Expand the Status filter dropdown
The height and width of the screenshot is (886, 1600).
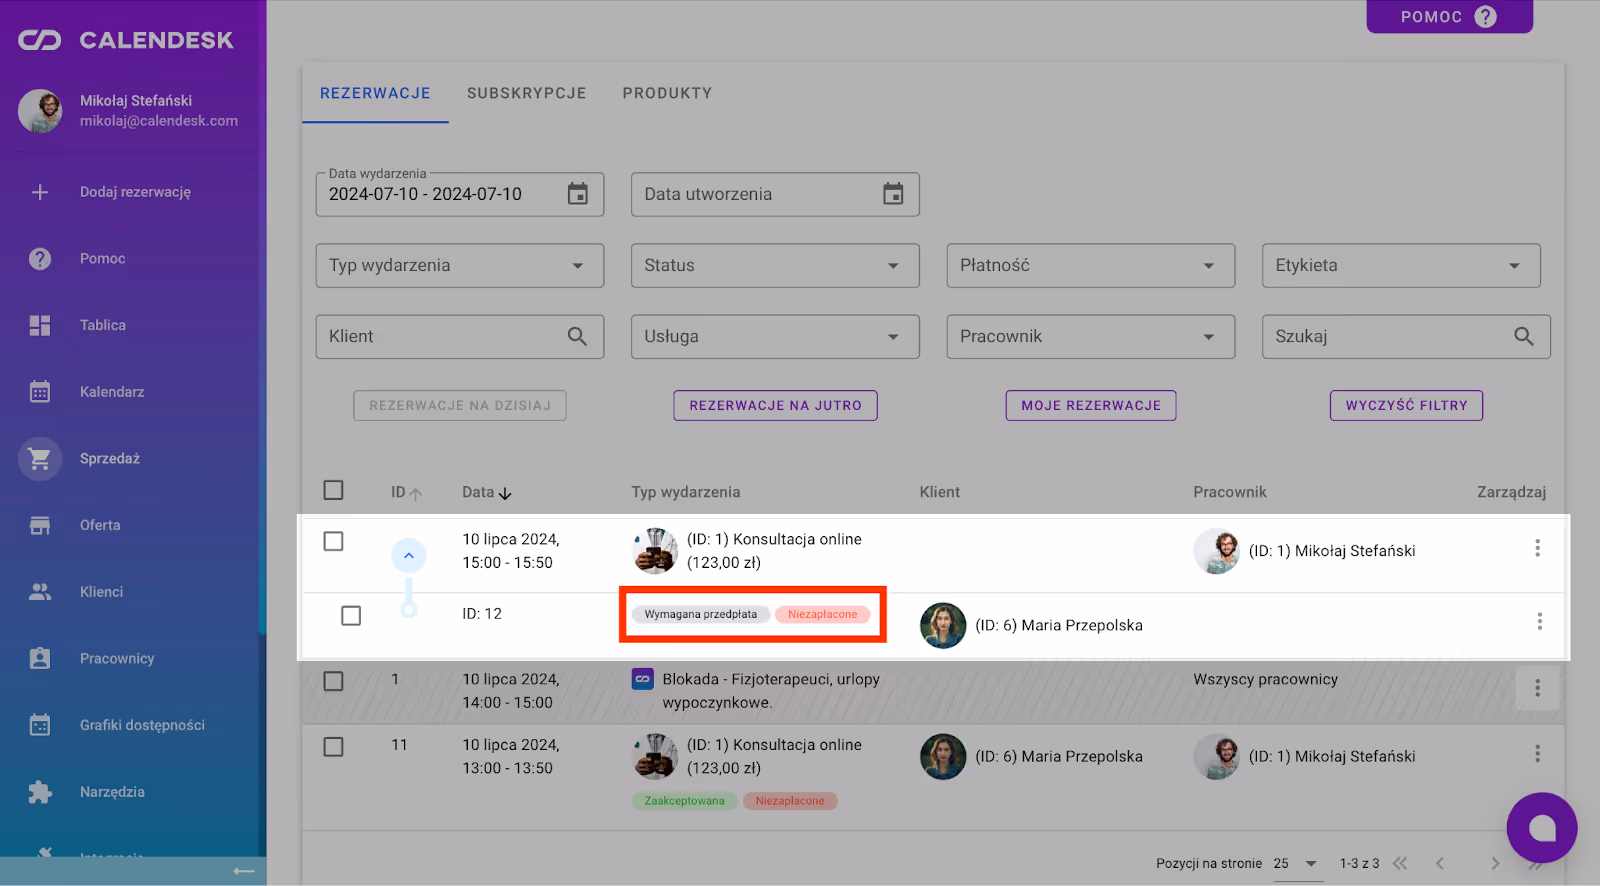coord(774,266)
